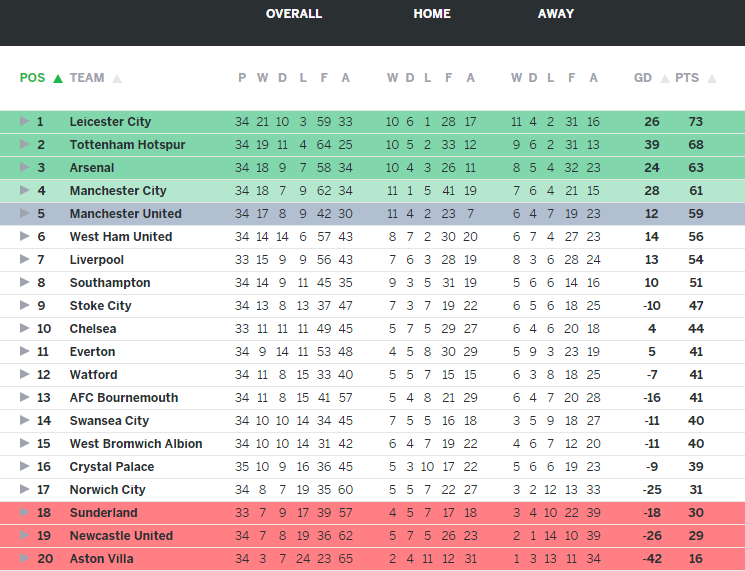This screenshot has width=745, height=571.
Task: Expand the Leicester City row arrow
Action: tap(25, 122)
